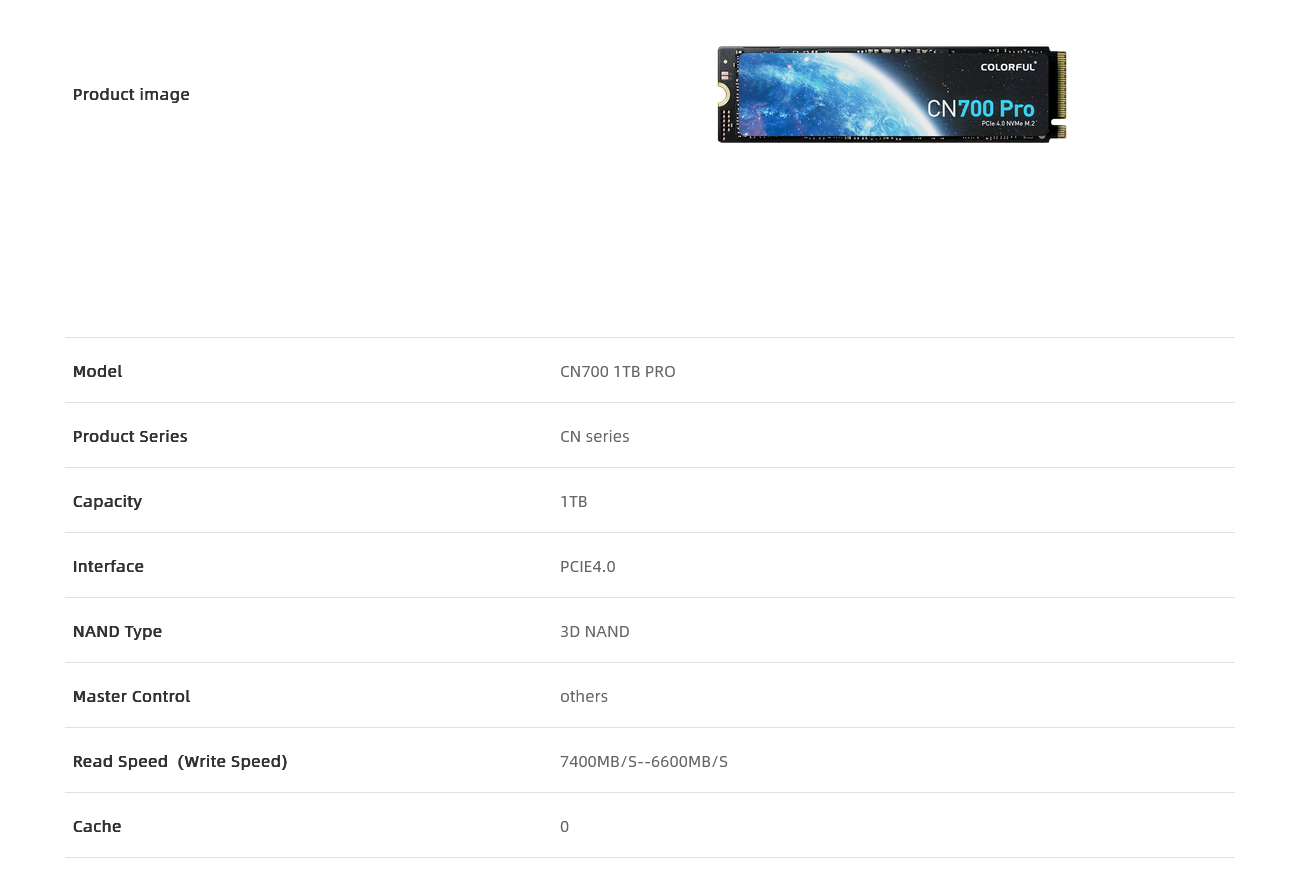Click the others value for Master Control

point(584,696)
